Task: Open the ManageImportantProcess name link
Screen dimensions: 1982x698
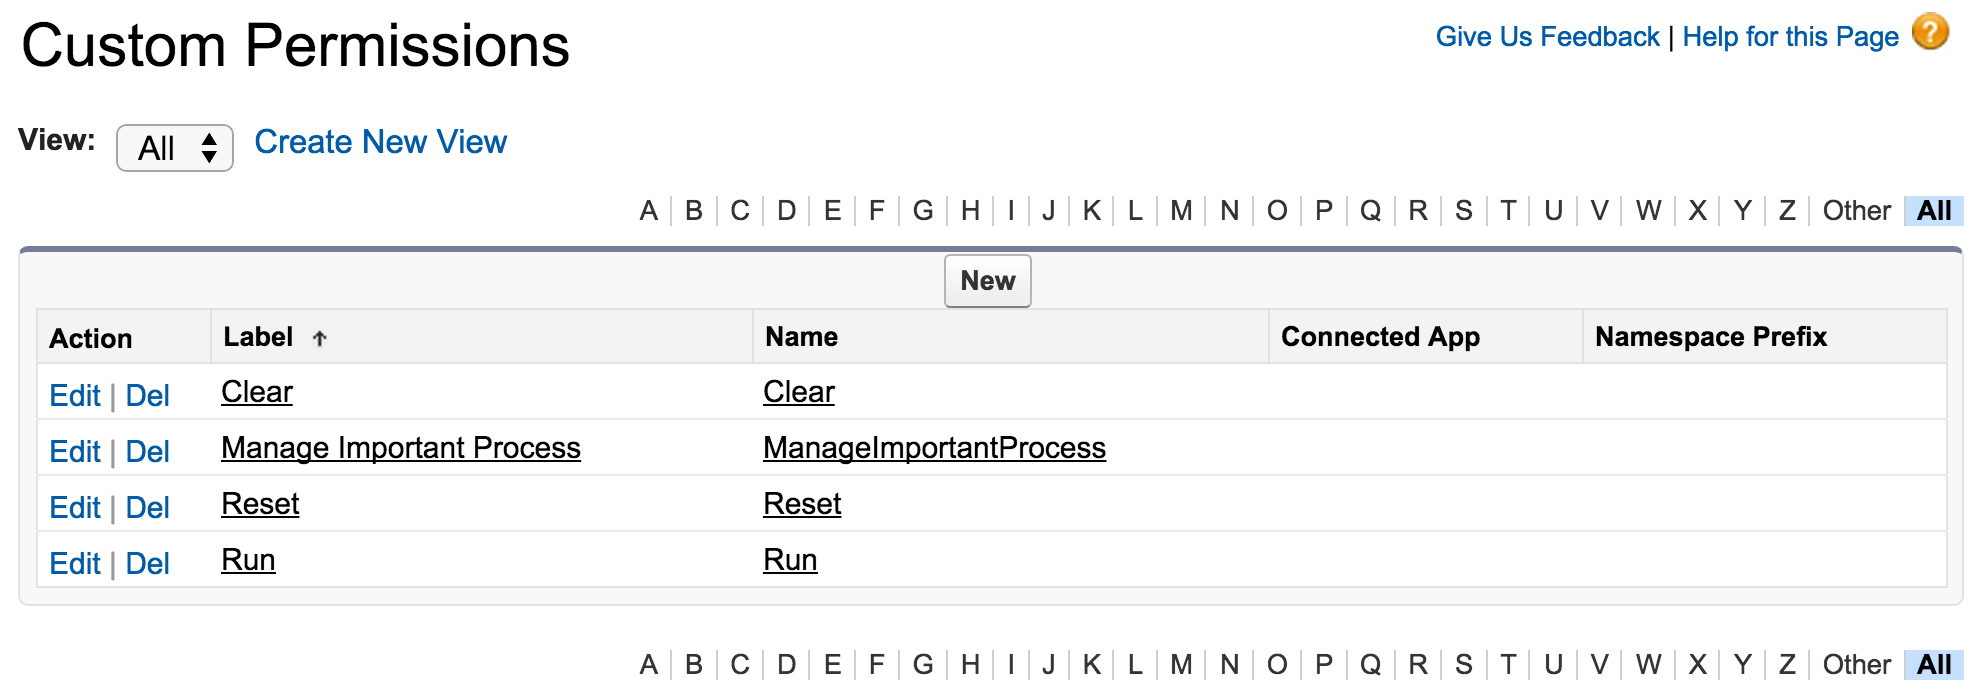Action: pyautogui.click(x=934, y=448)
